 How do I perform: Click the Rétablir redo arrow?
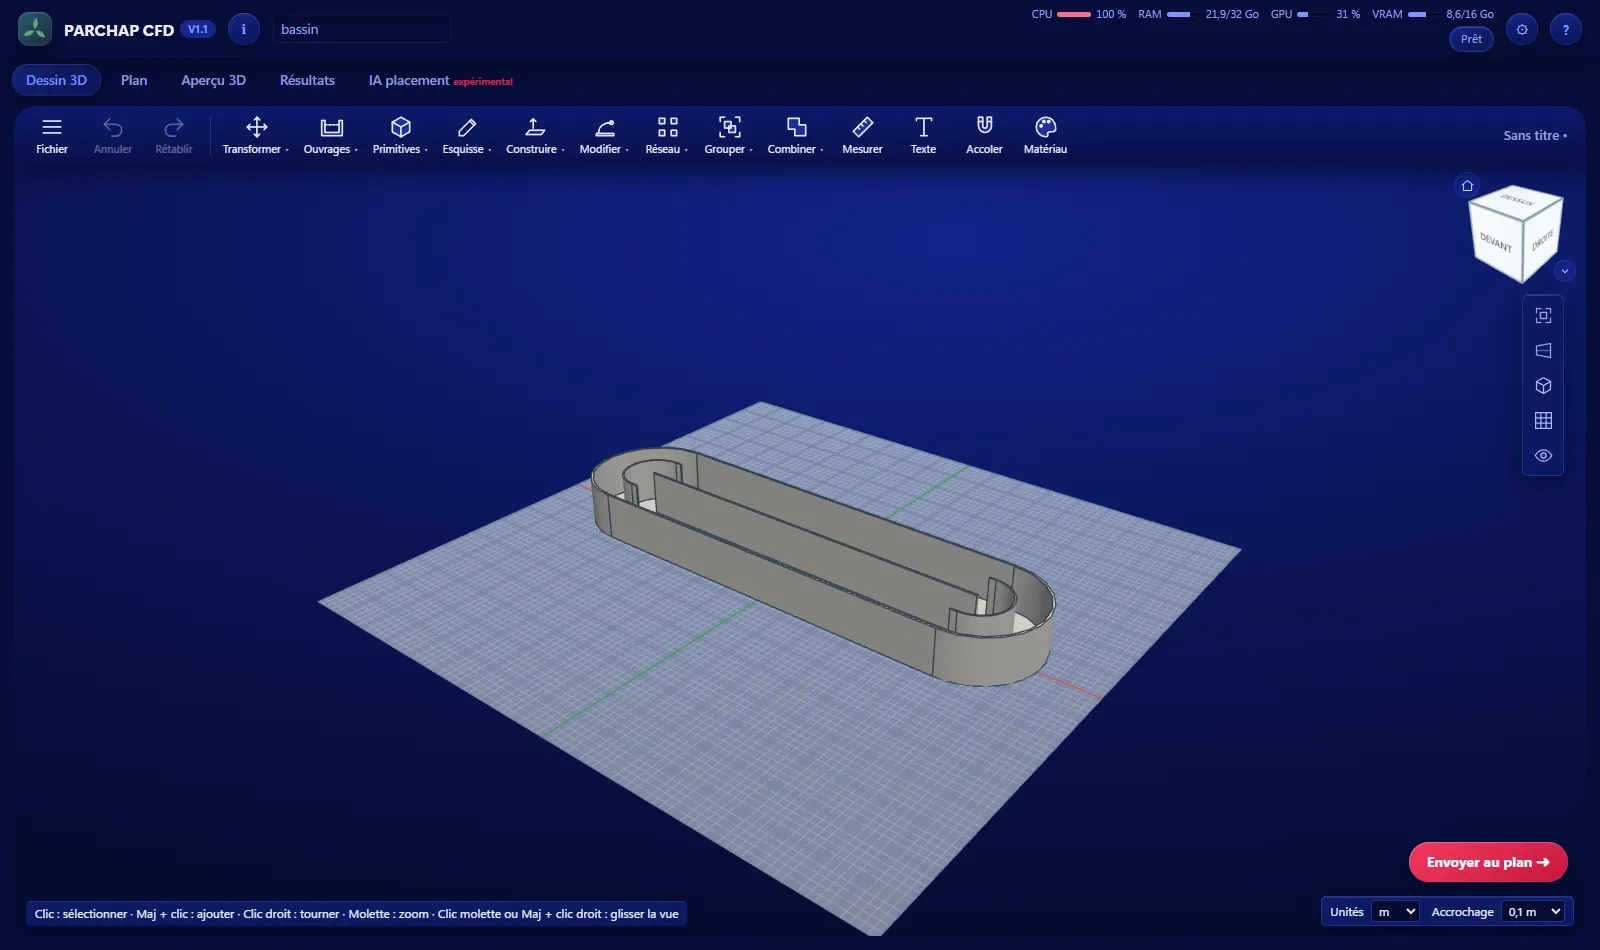point(174,135)
